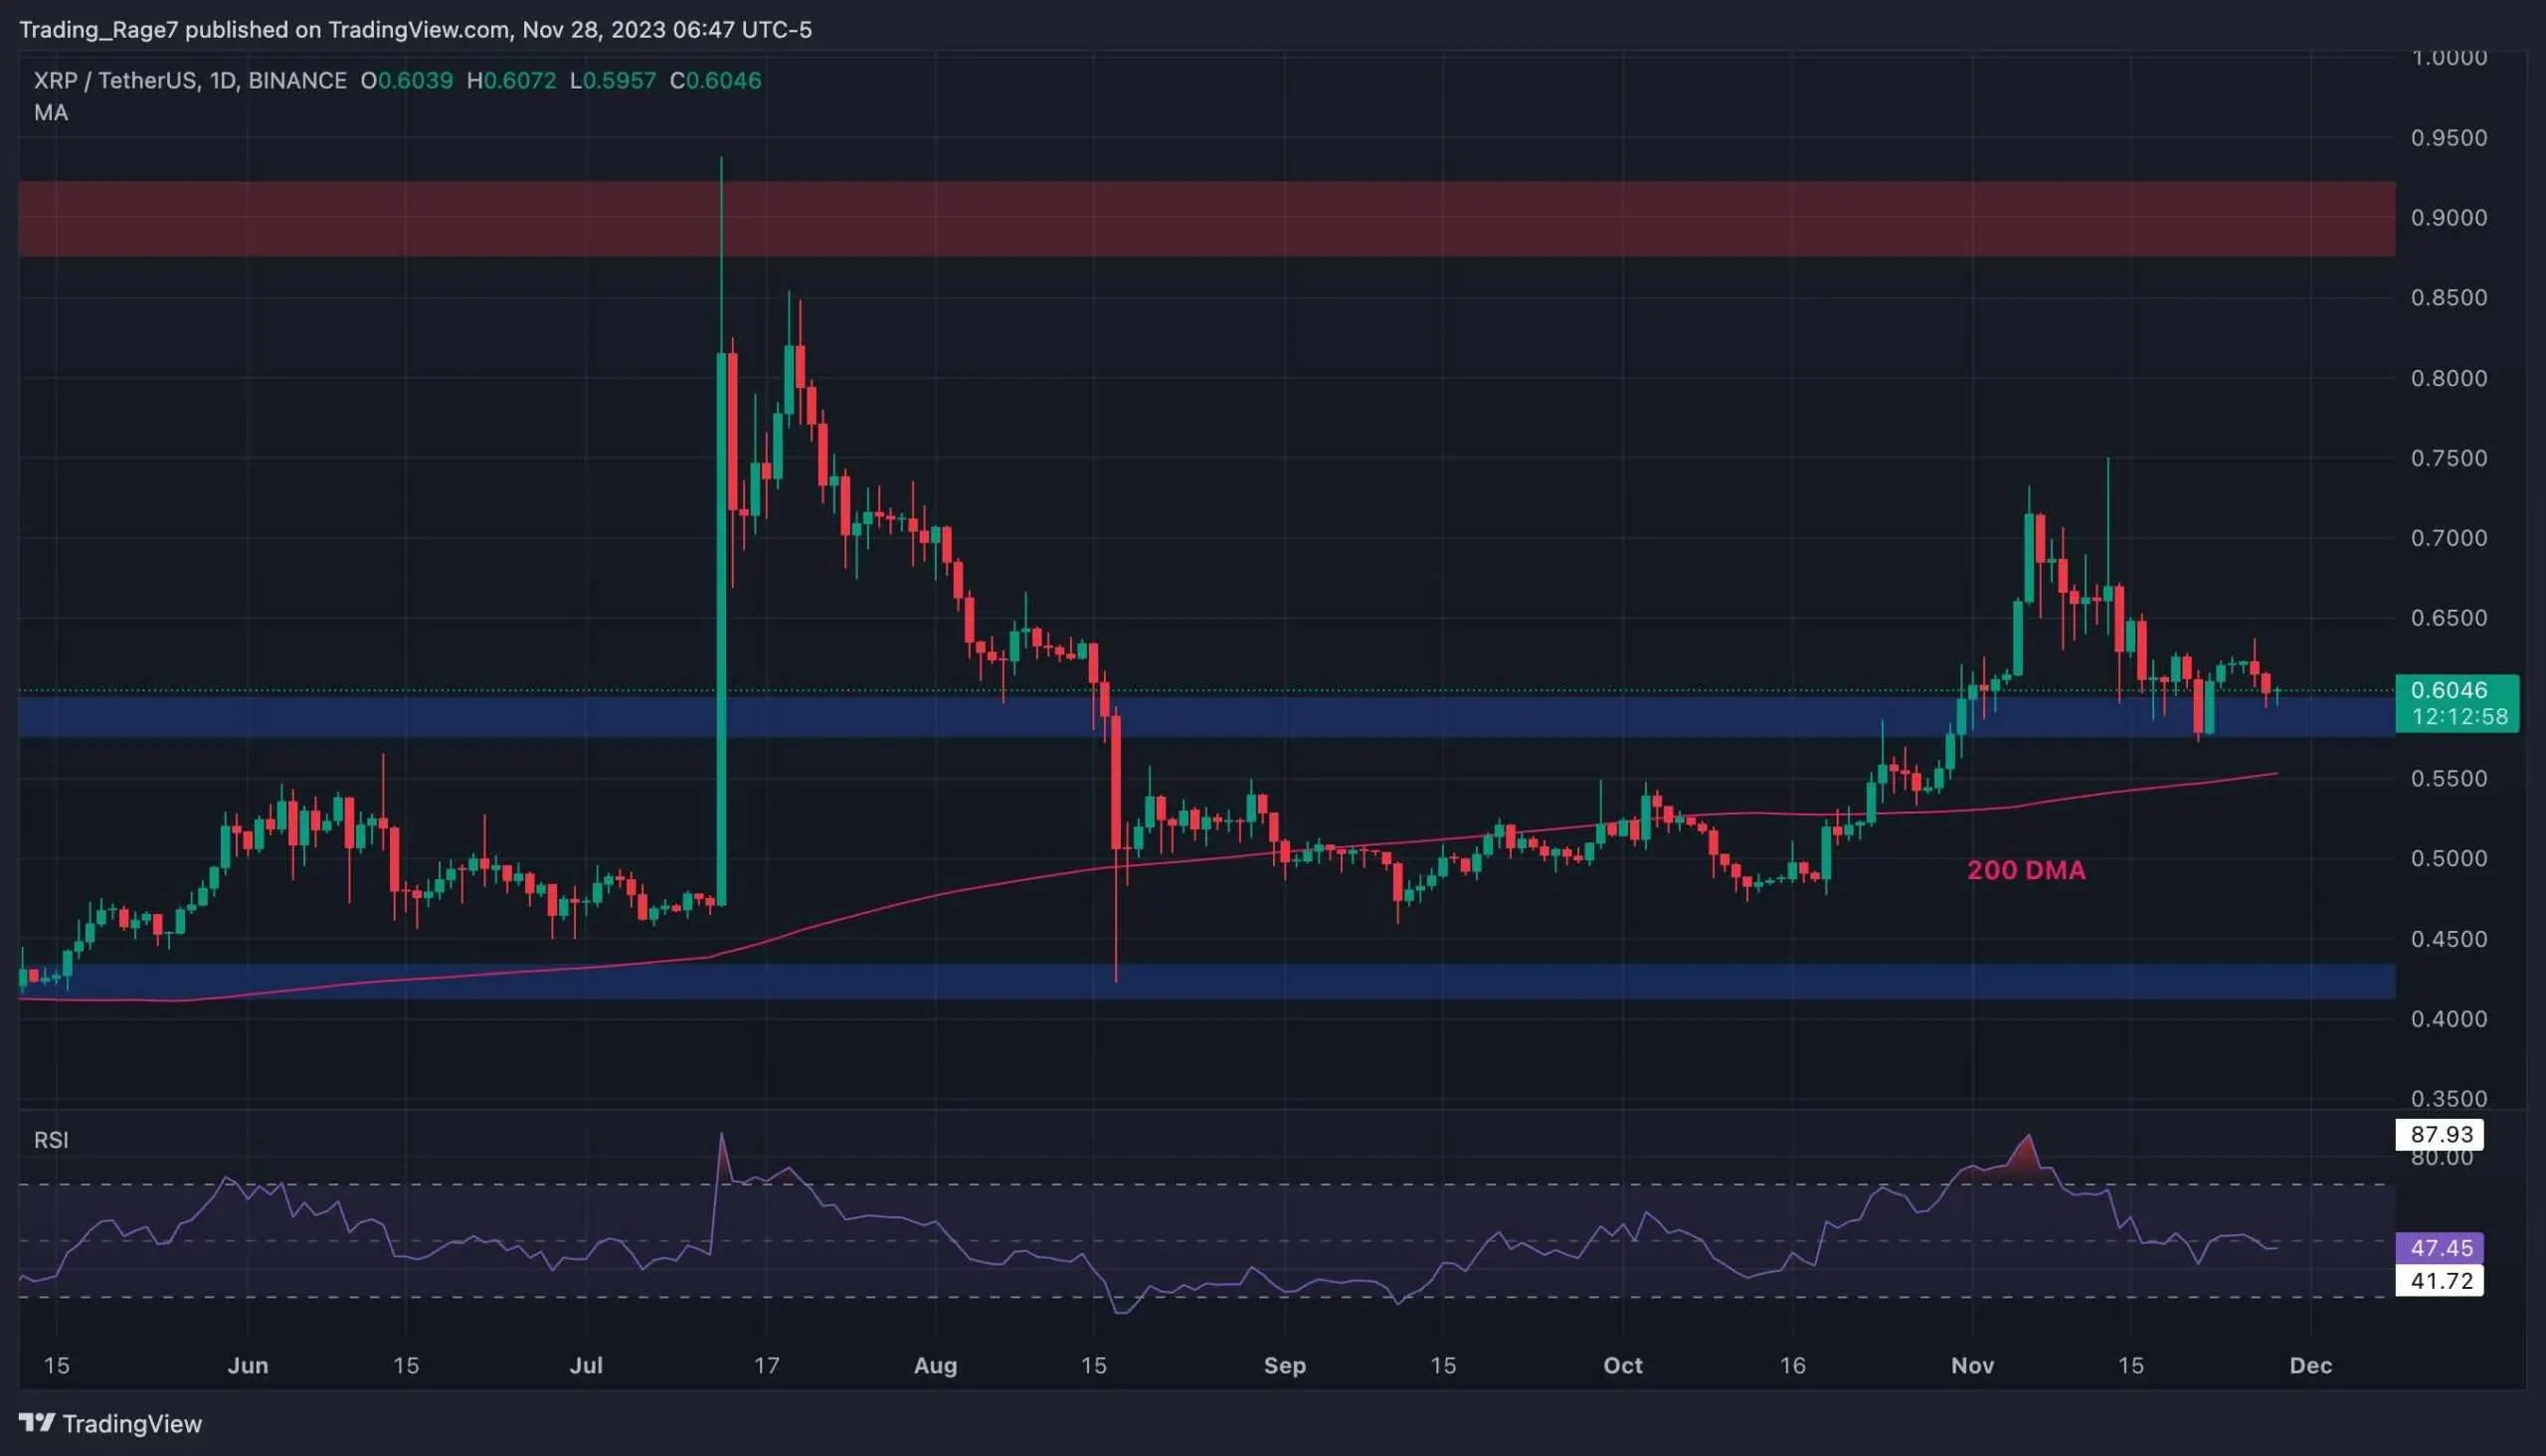This screenshot has width=2546, height=1456.
Task: Open the XRP / TetherUS symbol name
Action: pyautogui.click(x=115, y=81)
